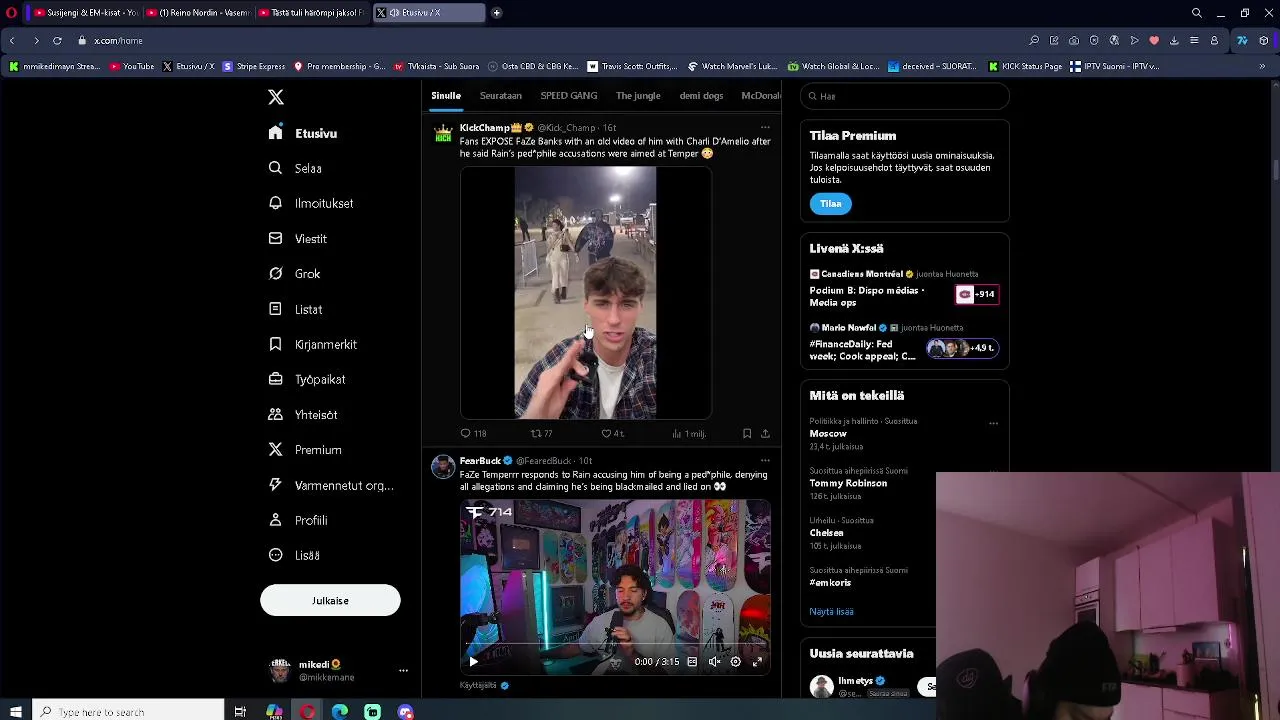The width and height of the screenshot is (1280, 720).
Task: Switch to demi dogs tab
Action: pos(701,95)
